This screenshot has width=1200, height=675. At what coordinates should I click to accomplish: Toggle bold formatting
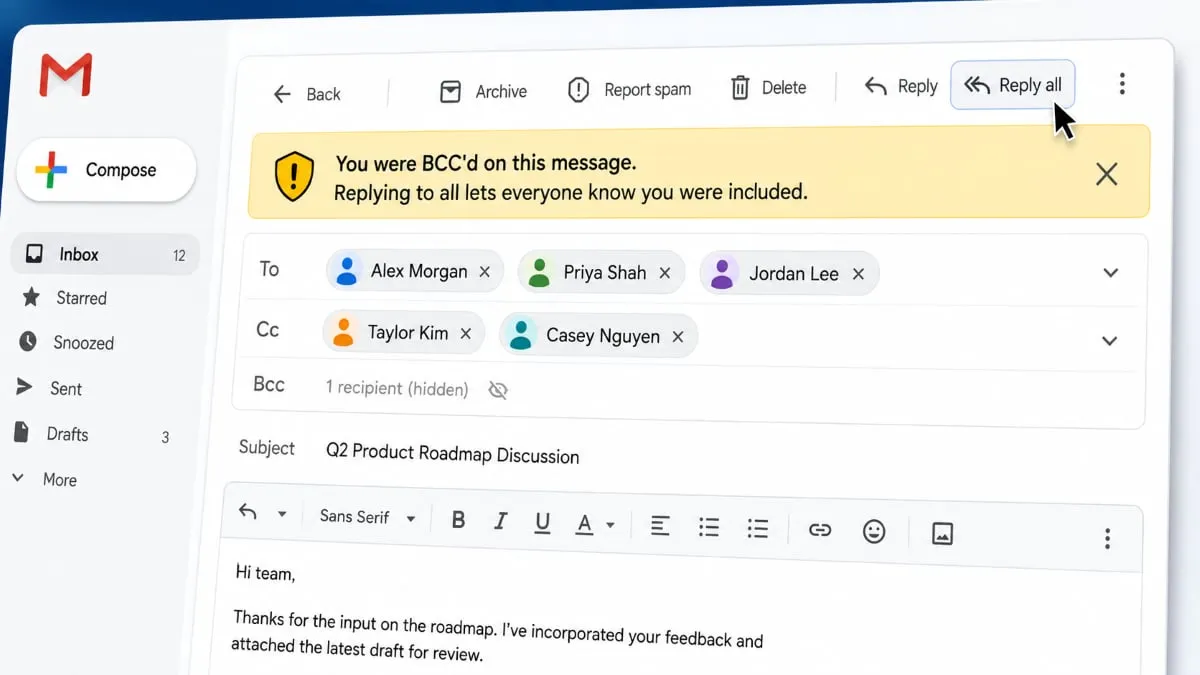click(459, 520)
